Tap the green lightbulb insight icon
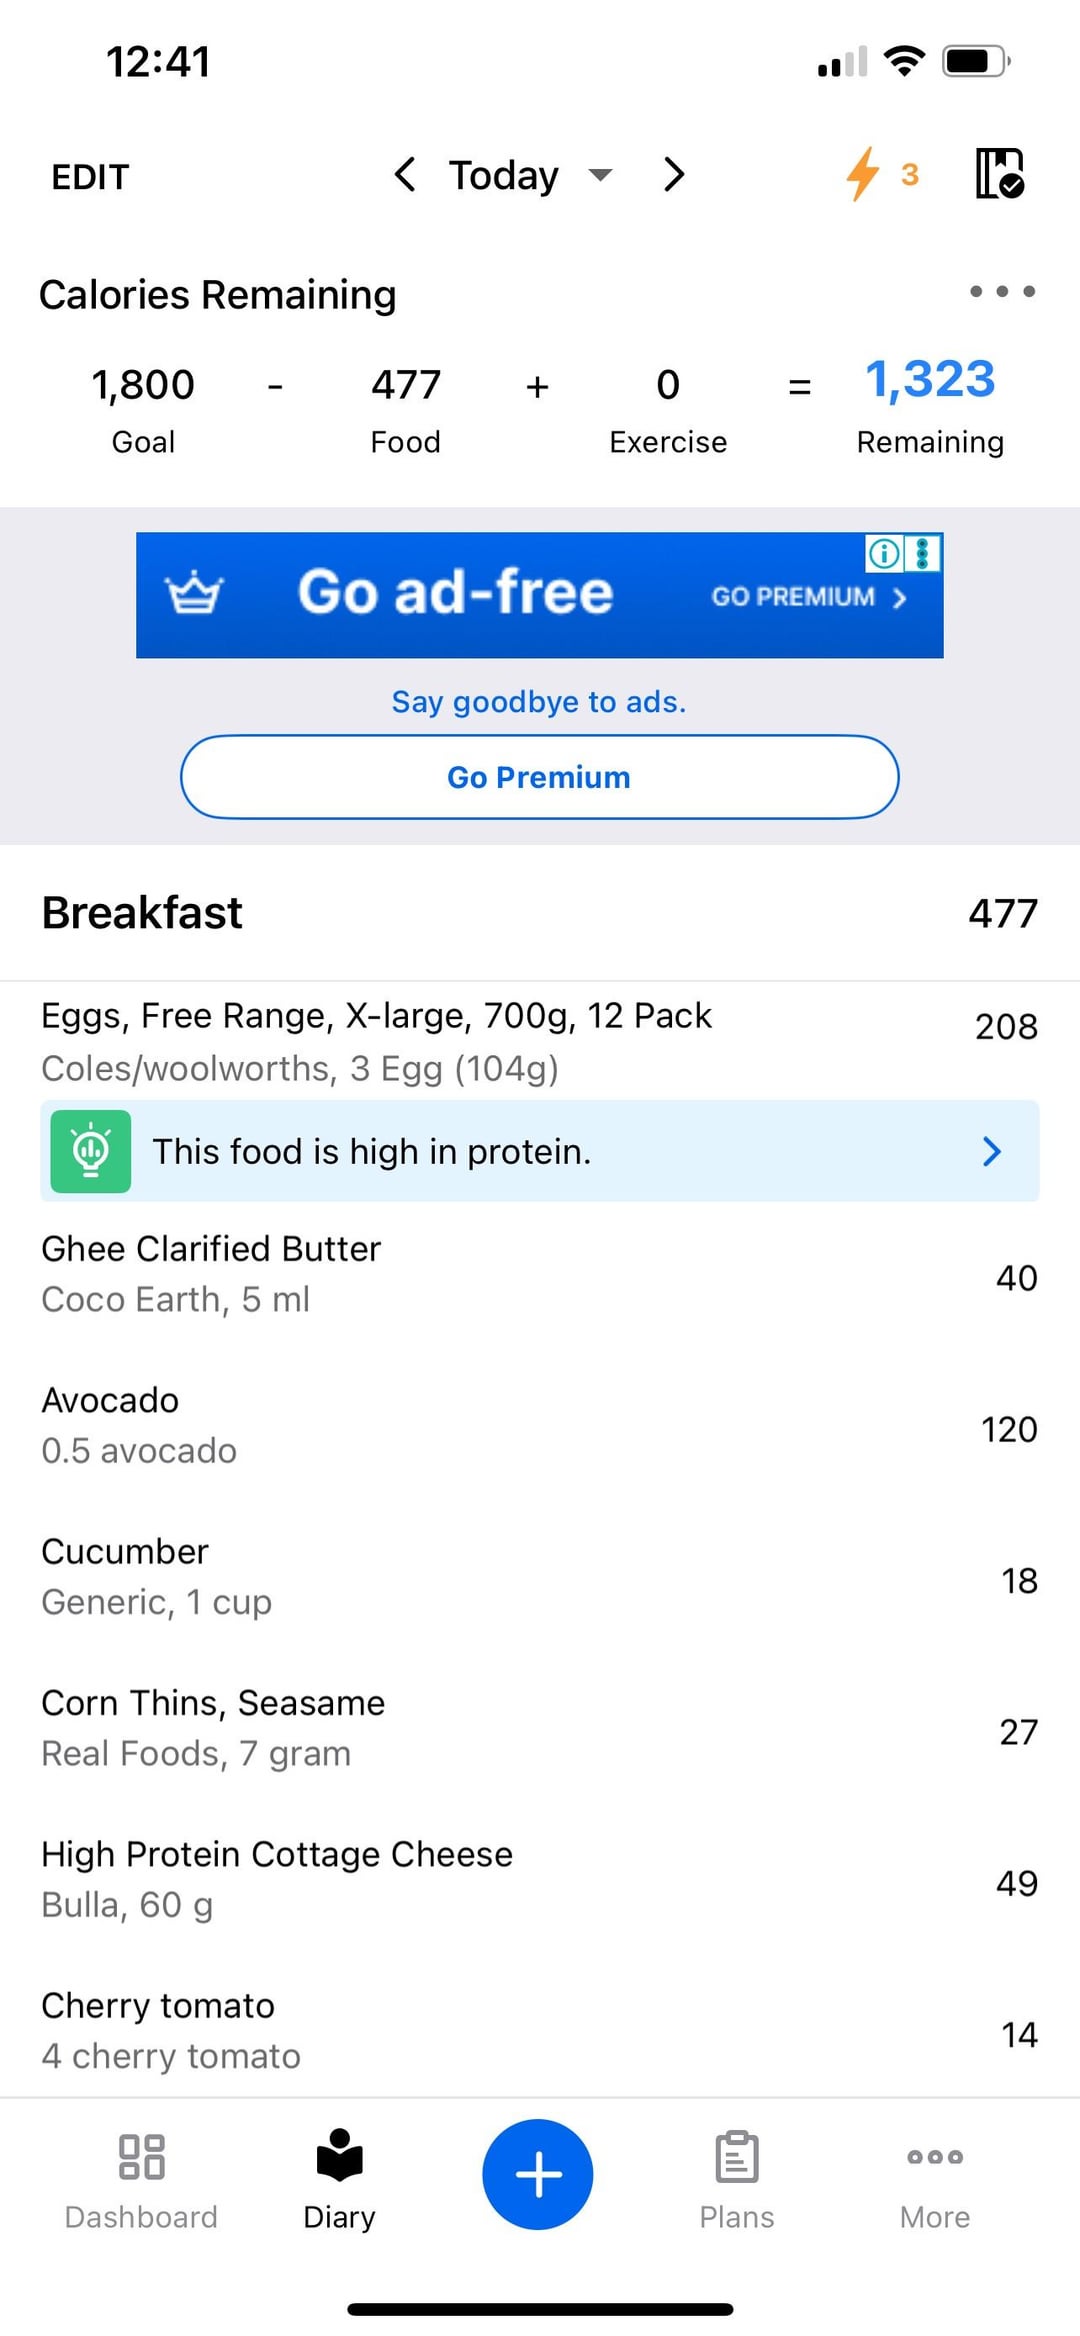The image size is (1080, 2336). tap(91, 1151)
